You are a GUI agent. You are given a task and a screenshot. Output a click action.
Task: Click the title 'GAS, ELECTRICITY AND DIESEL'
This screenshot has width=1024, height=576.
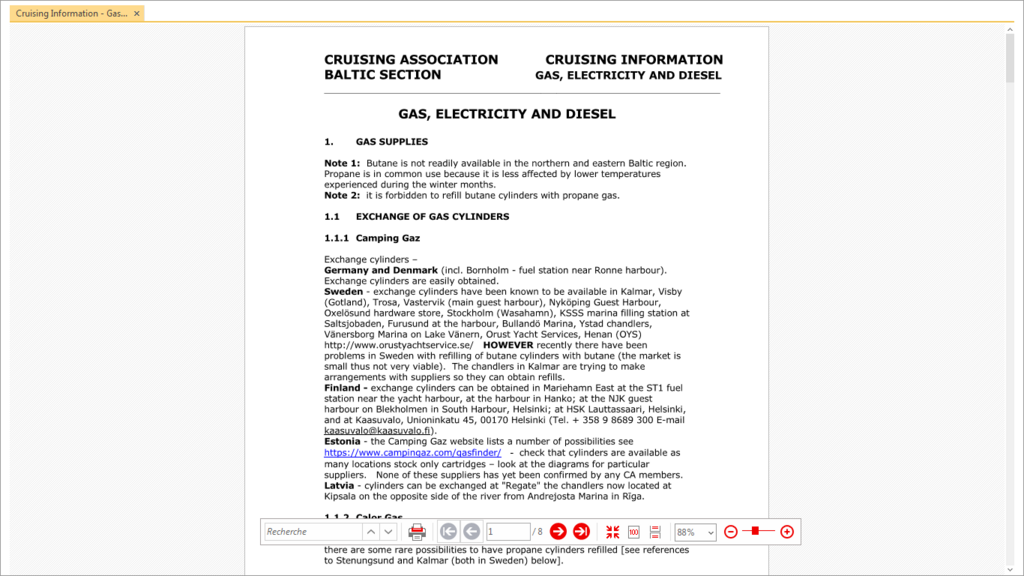tap(507, 114)
